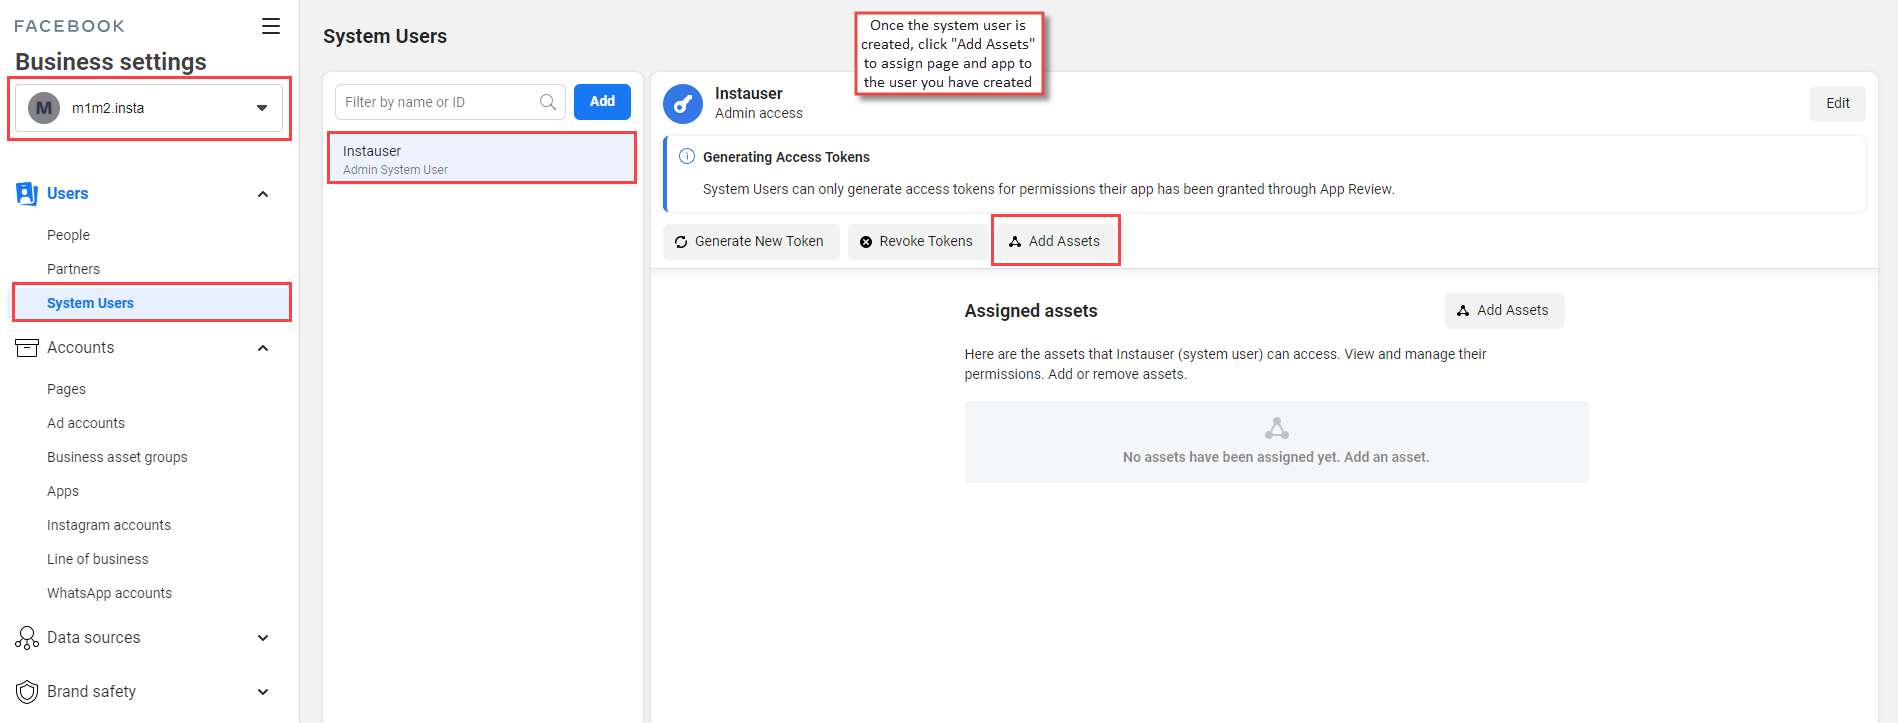The image size is (1898, 723).
Task: Click Revoke Tokens button
Action: (x=917, y=241)
